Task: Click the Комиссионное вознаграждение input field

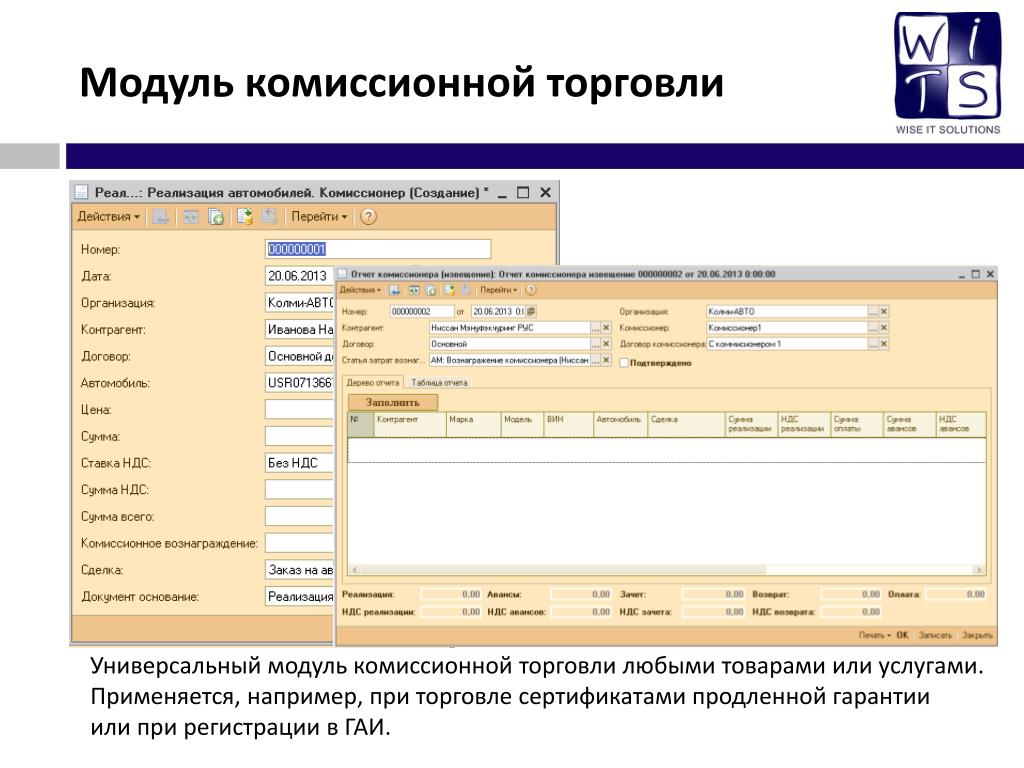Action: 300,543
